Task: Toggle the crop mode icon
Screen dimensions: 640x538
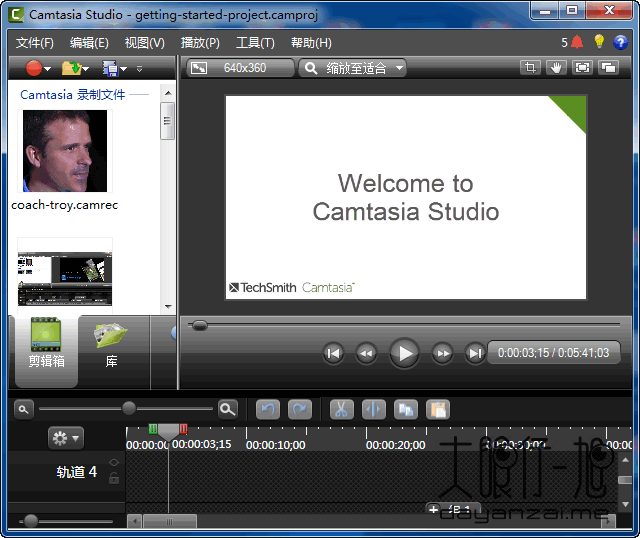Action: click(530, 67)
